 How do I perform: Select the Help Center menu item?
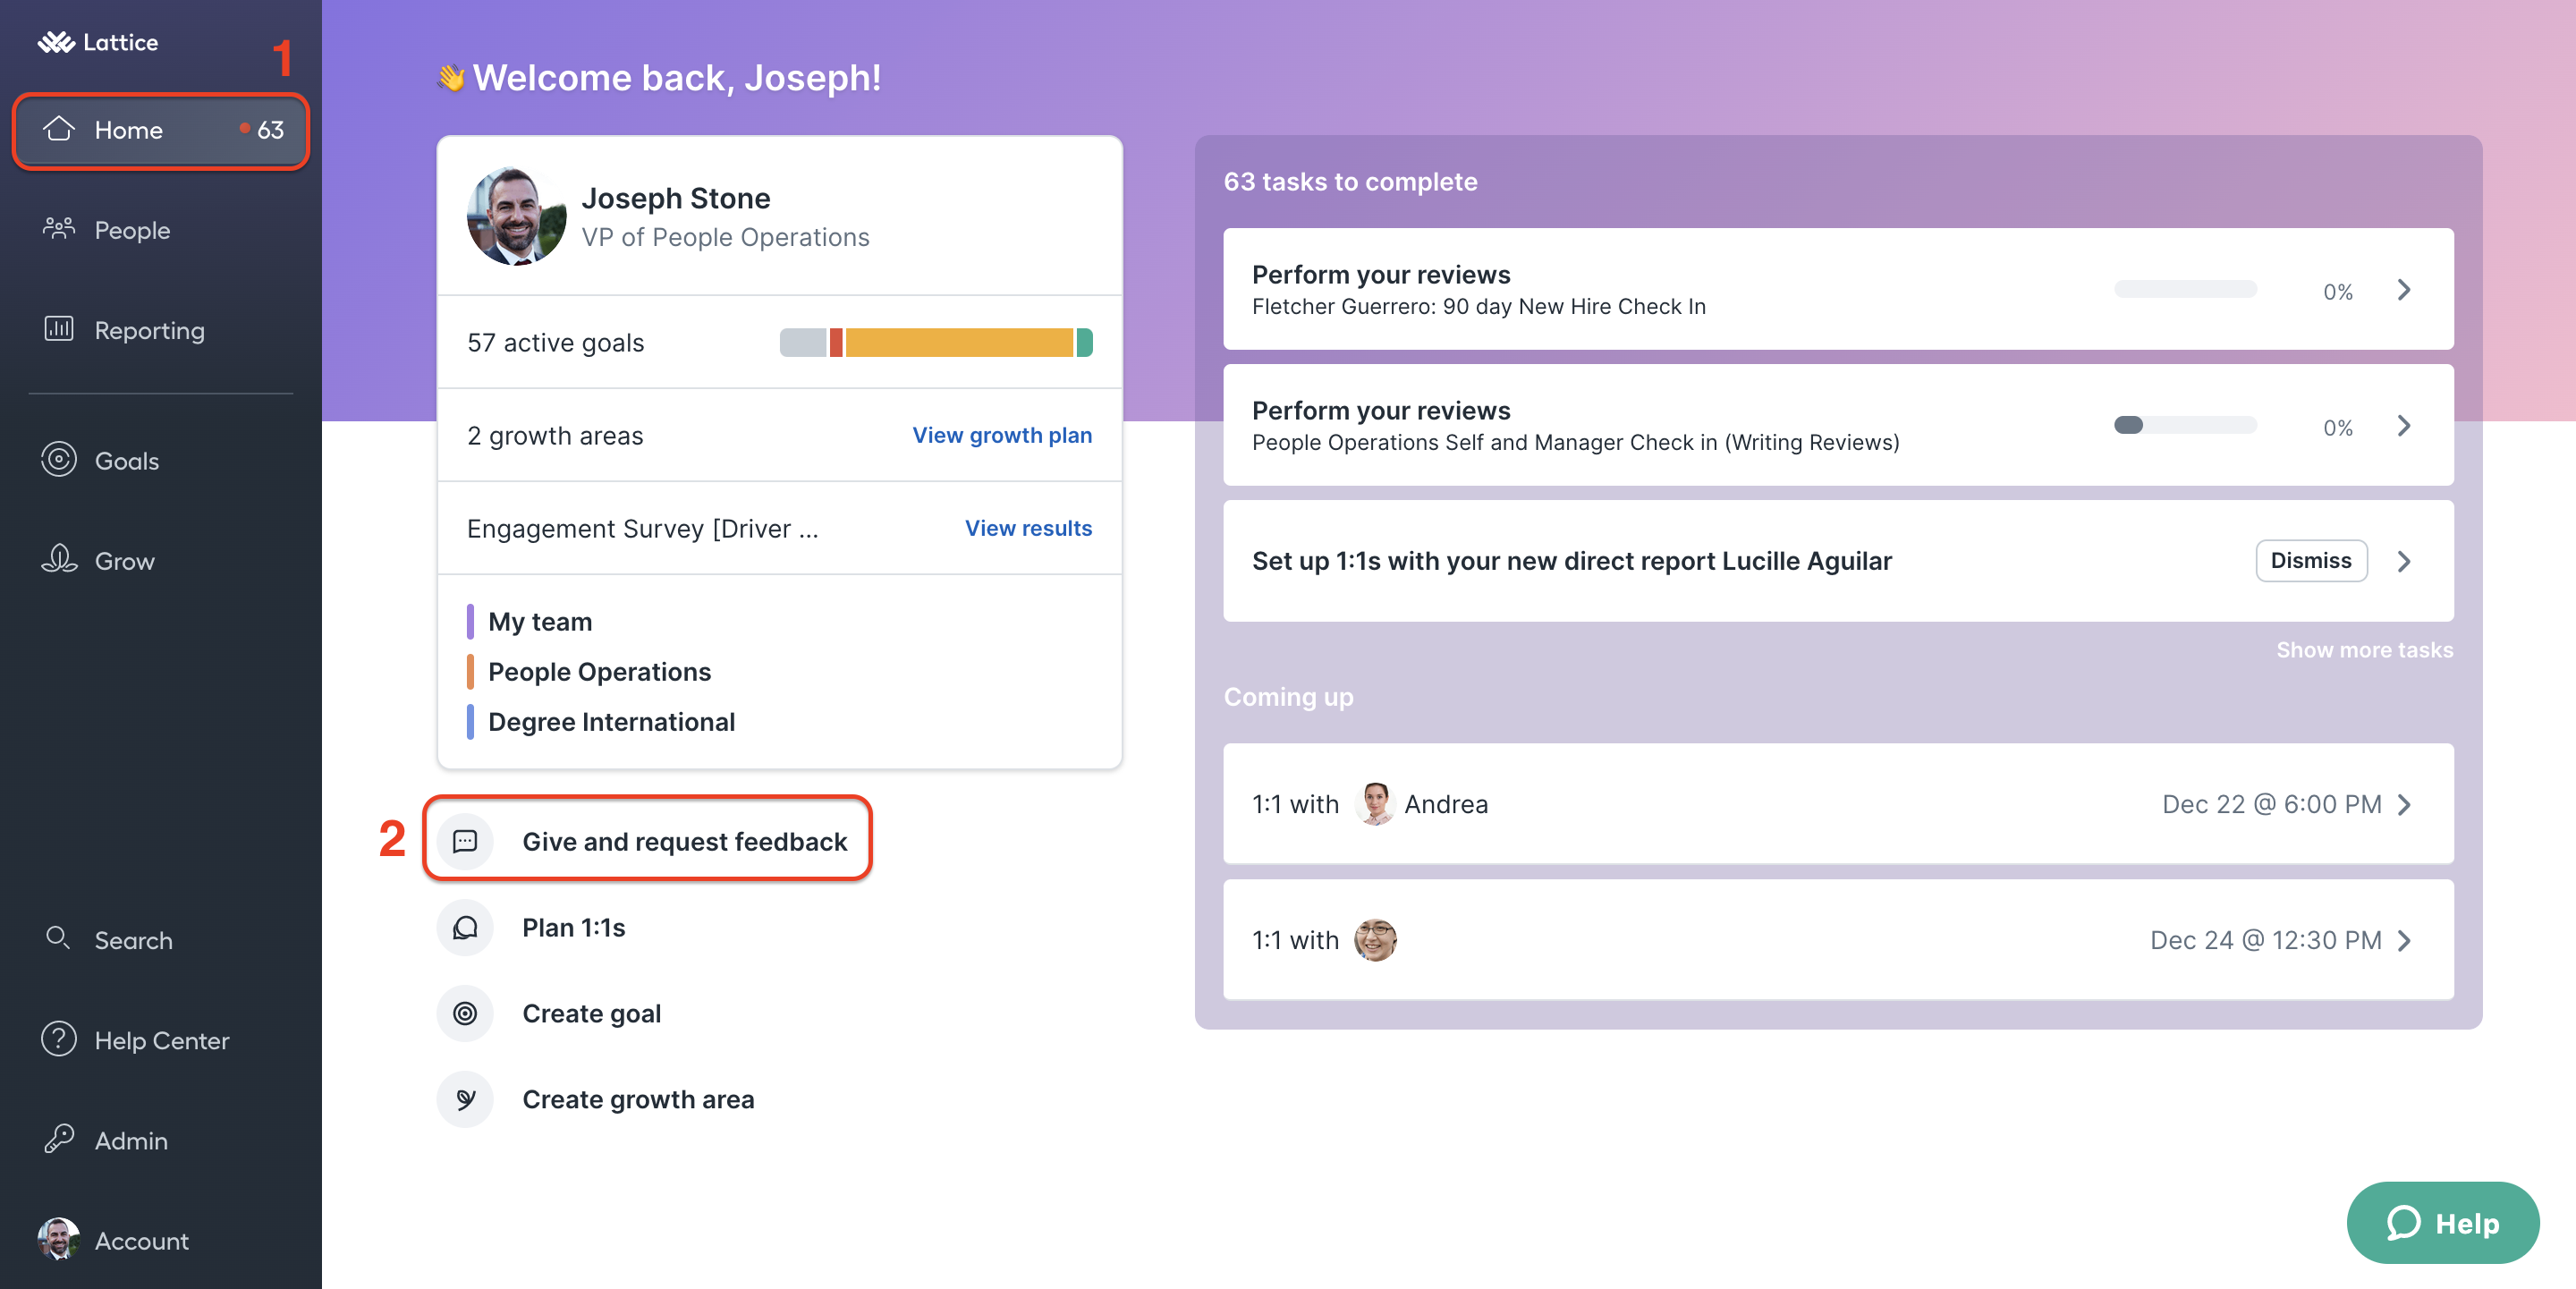(161, 1040)
